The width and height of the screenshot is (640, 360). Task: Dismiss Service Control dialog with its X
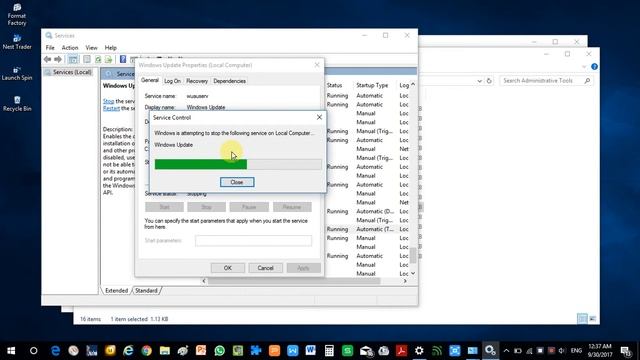pos(319,118)
